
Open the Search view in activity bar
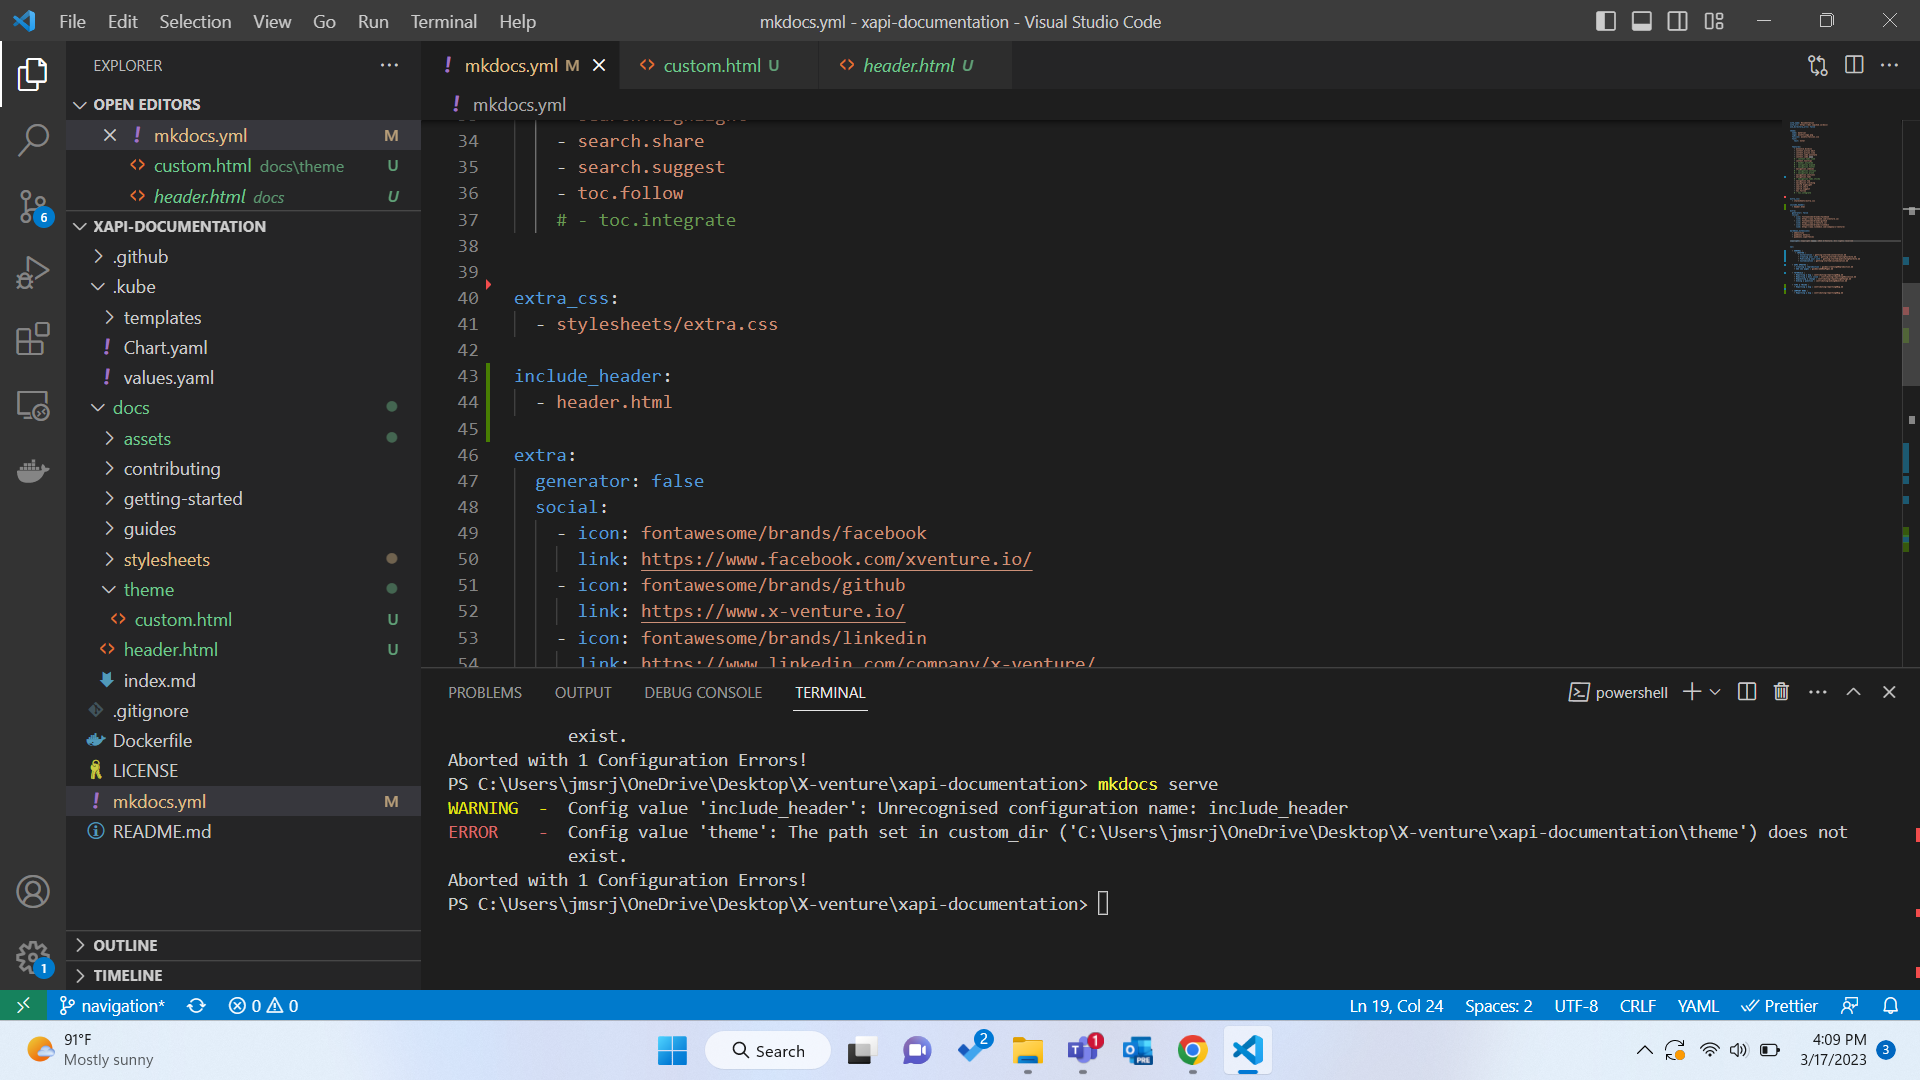pyautogui.click(x=32, y=140)
